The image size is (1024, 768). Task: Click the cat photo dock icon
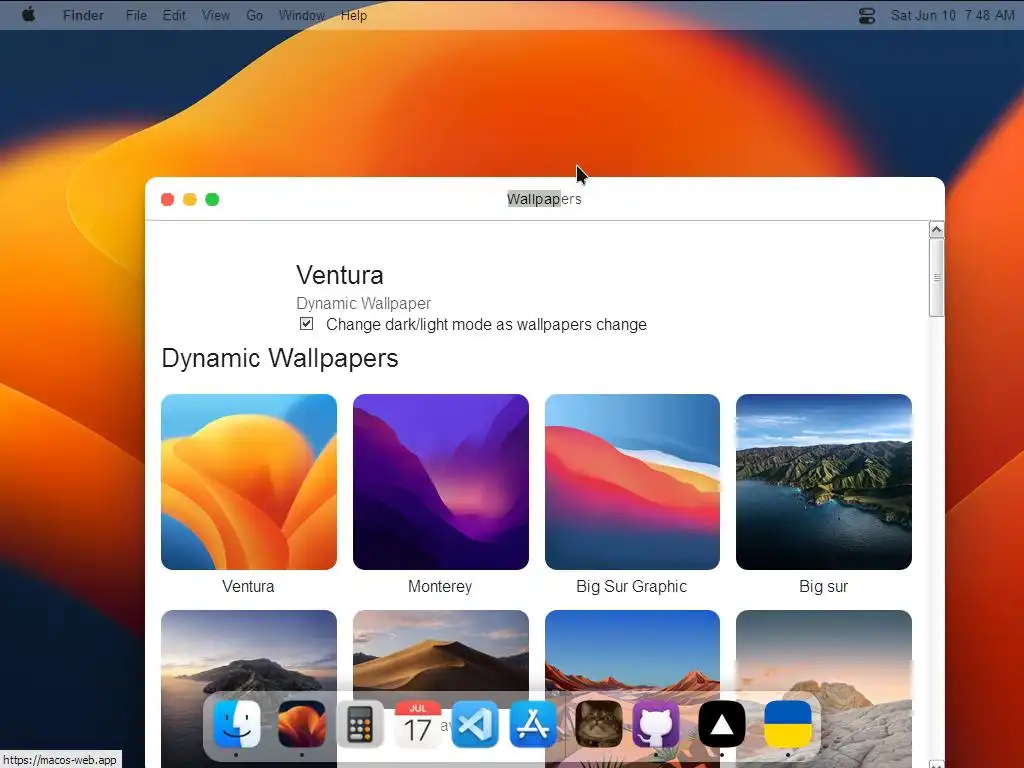(599, 724)
